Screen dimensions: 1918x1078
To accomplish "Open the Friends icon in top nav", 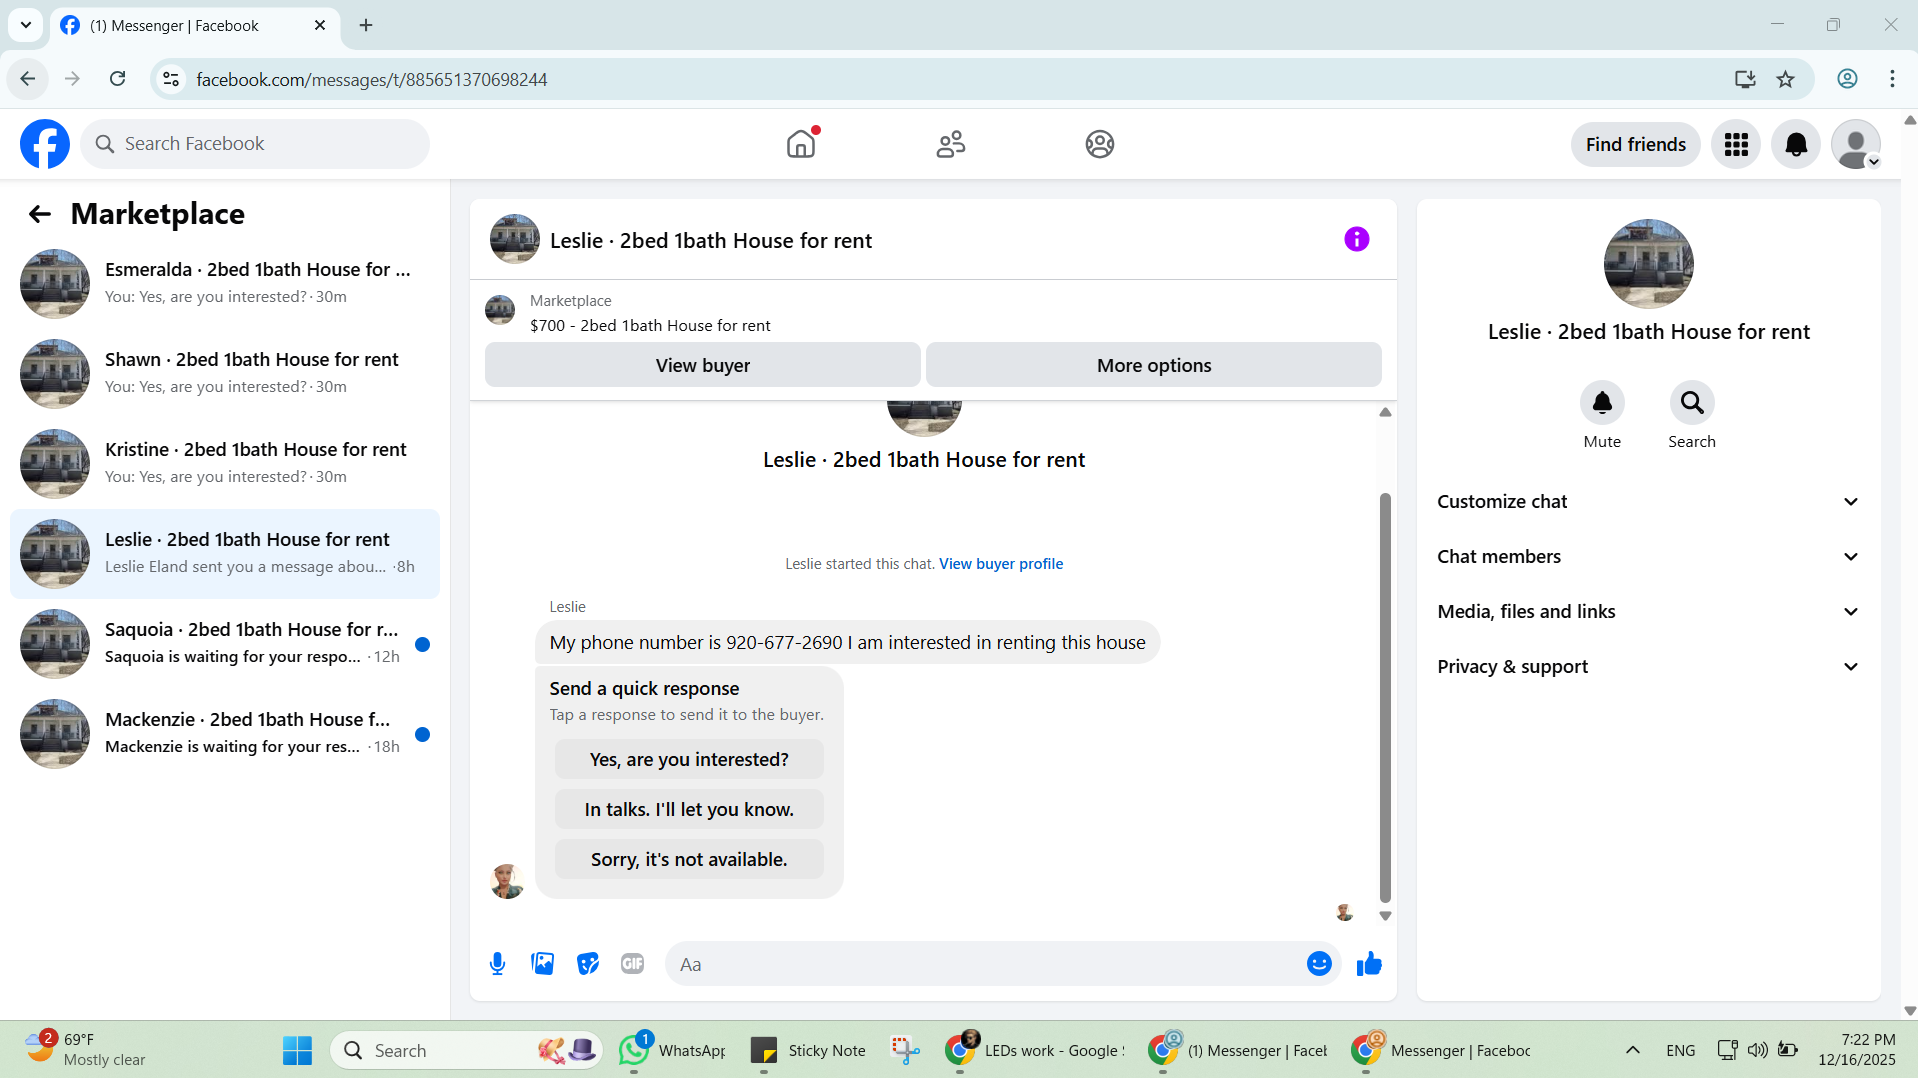I will [951, 144].
